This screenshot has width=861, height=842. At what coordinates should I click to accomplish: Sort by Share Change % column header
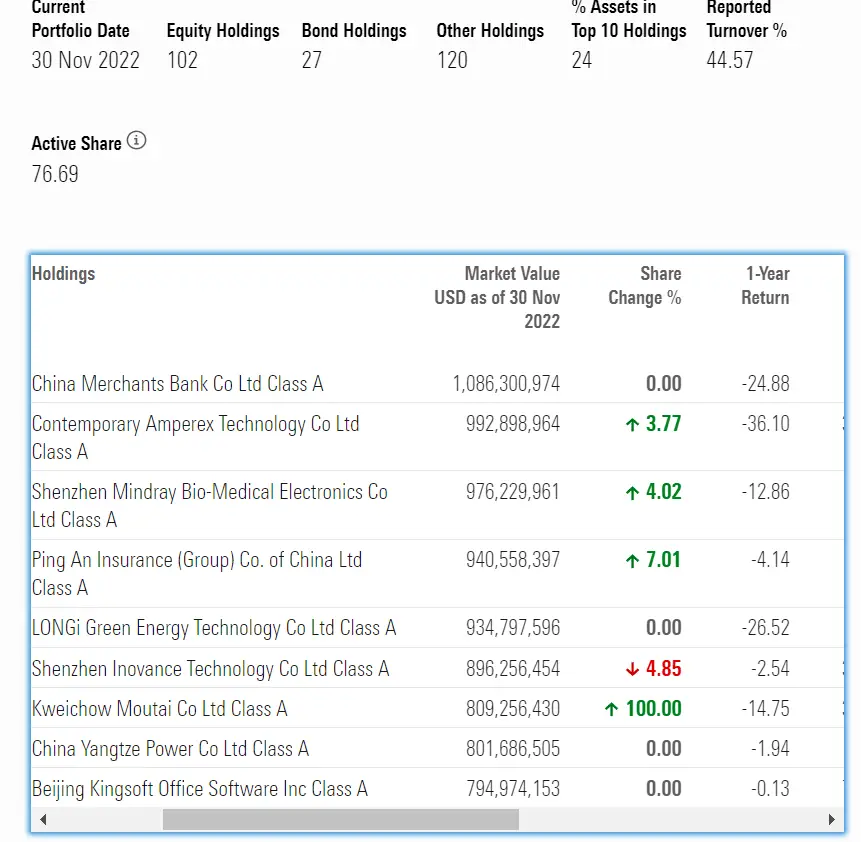[x=645, y=285]
